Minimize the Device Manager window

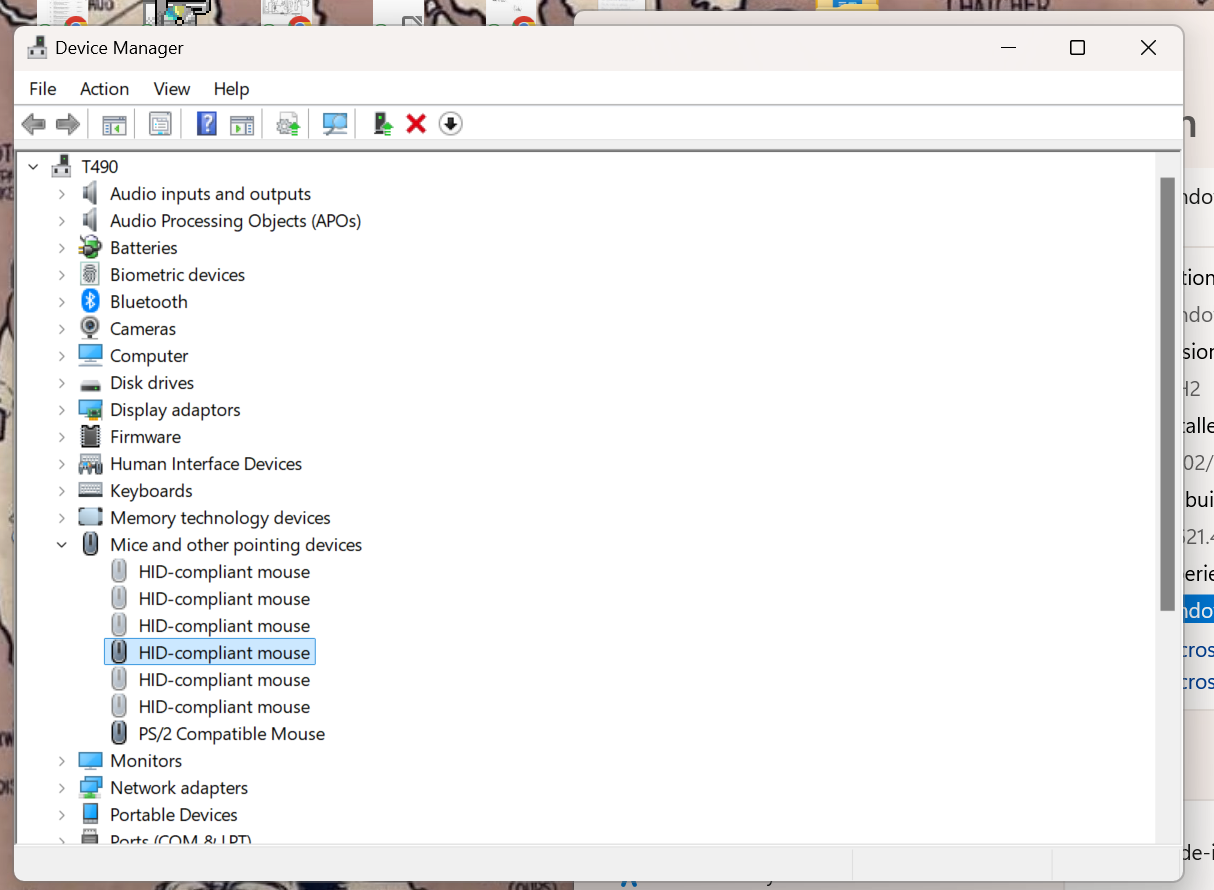pos(1009,47)
